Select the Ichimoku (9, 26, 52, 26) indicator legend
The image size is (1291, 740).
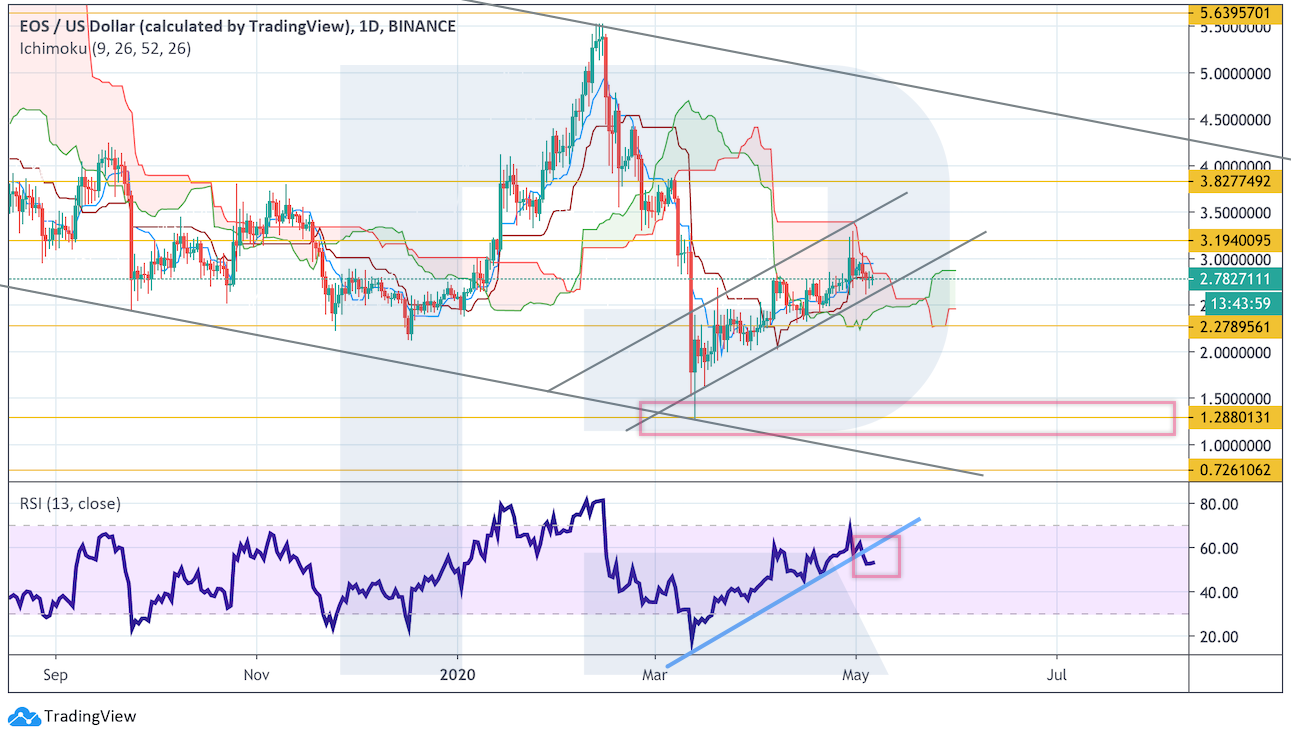pyautogui.click(x=106, y=48)
